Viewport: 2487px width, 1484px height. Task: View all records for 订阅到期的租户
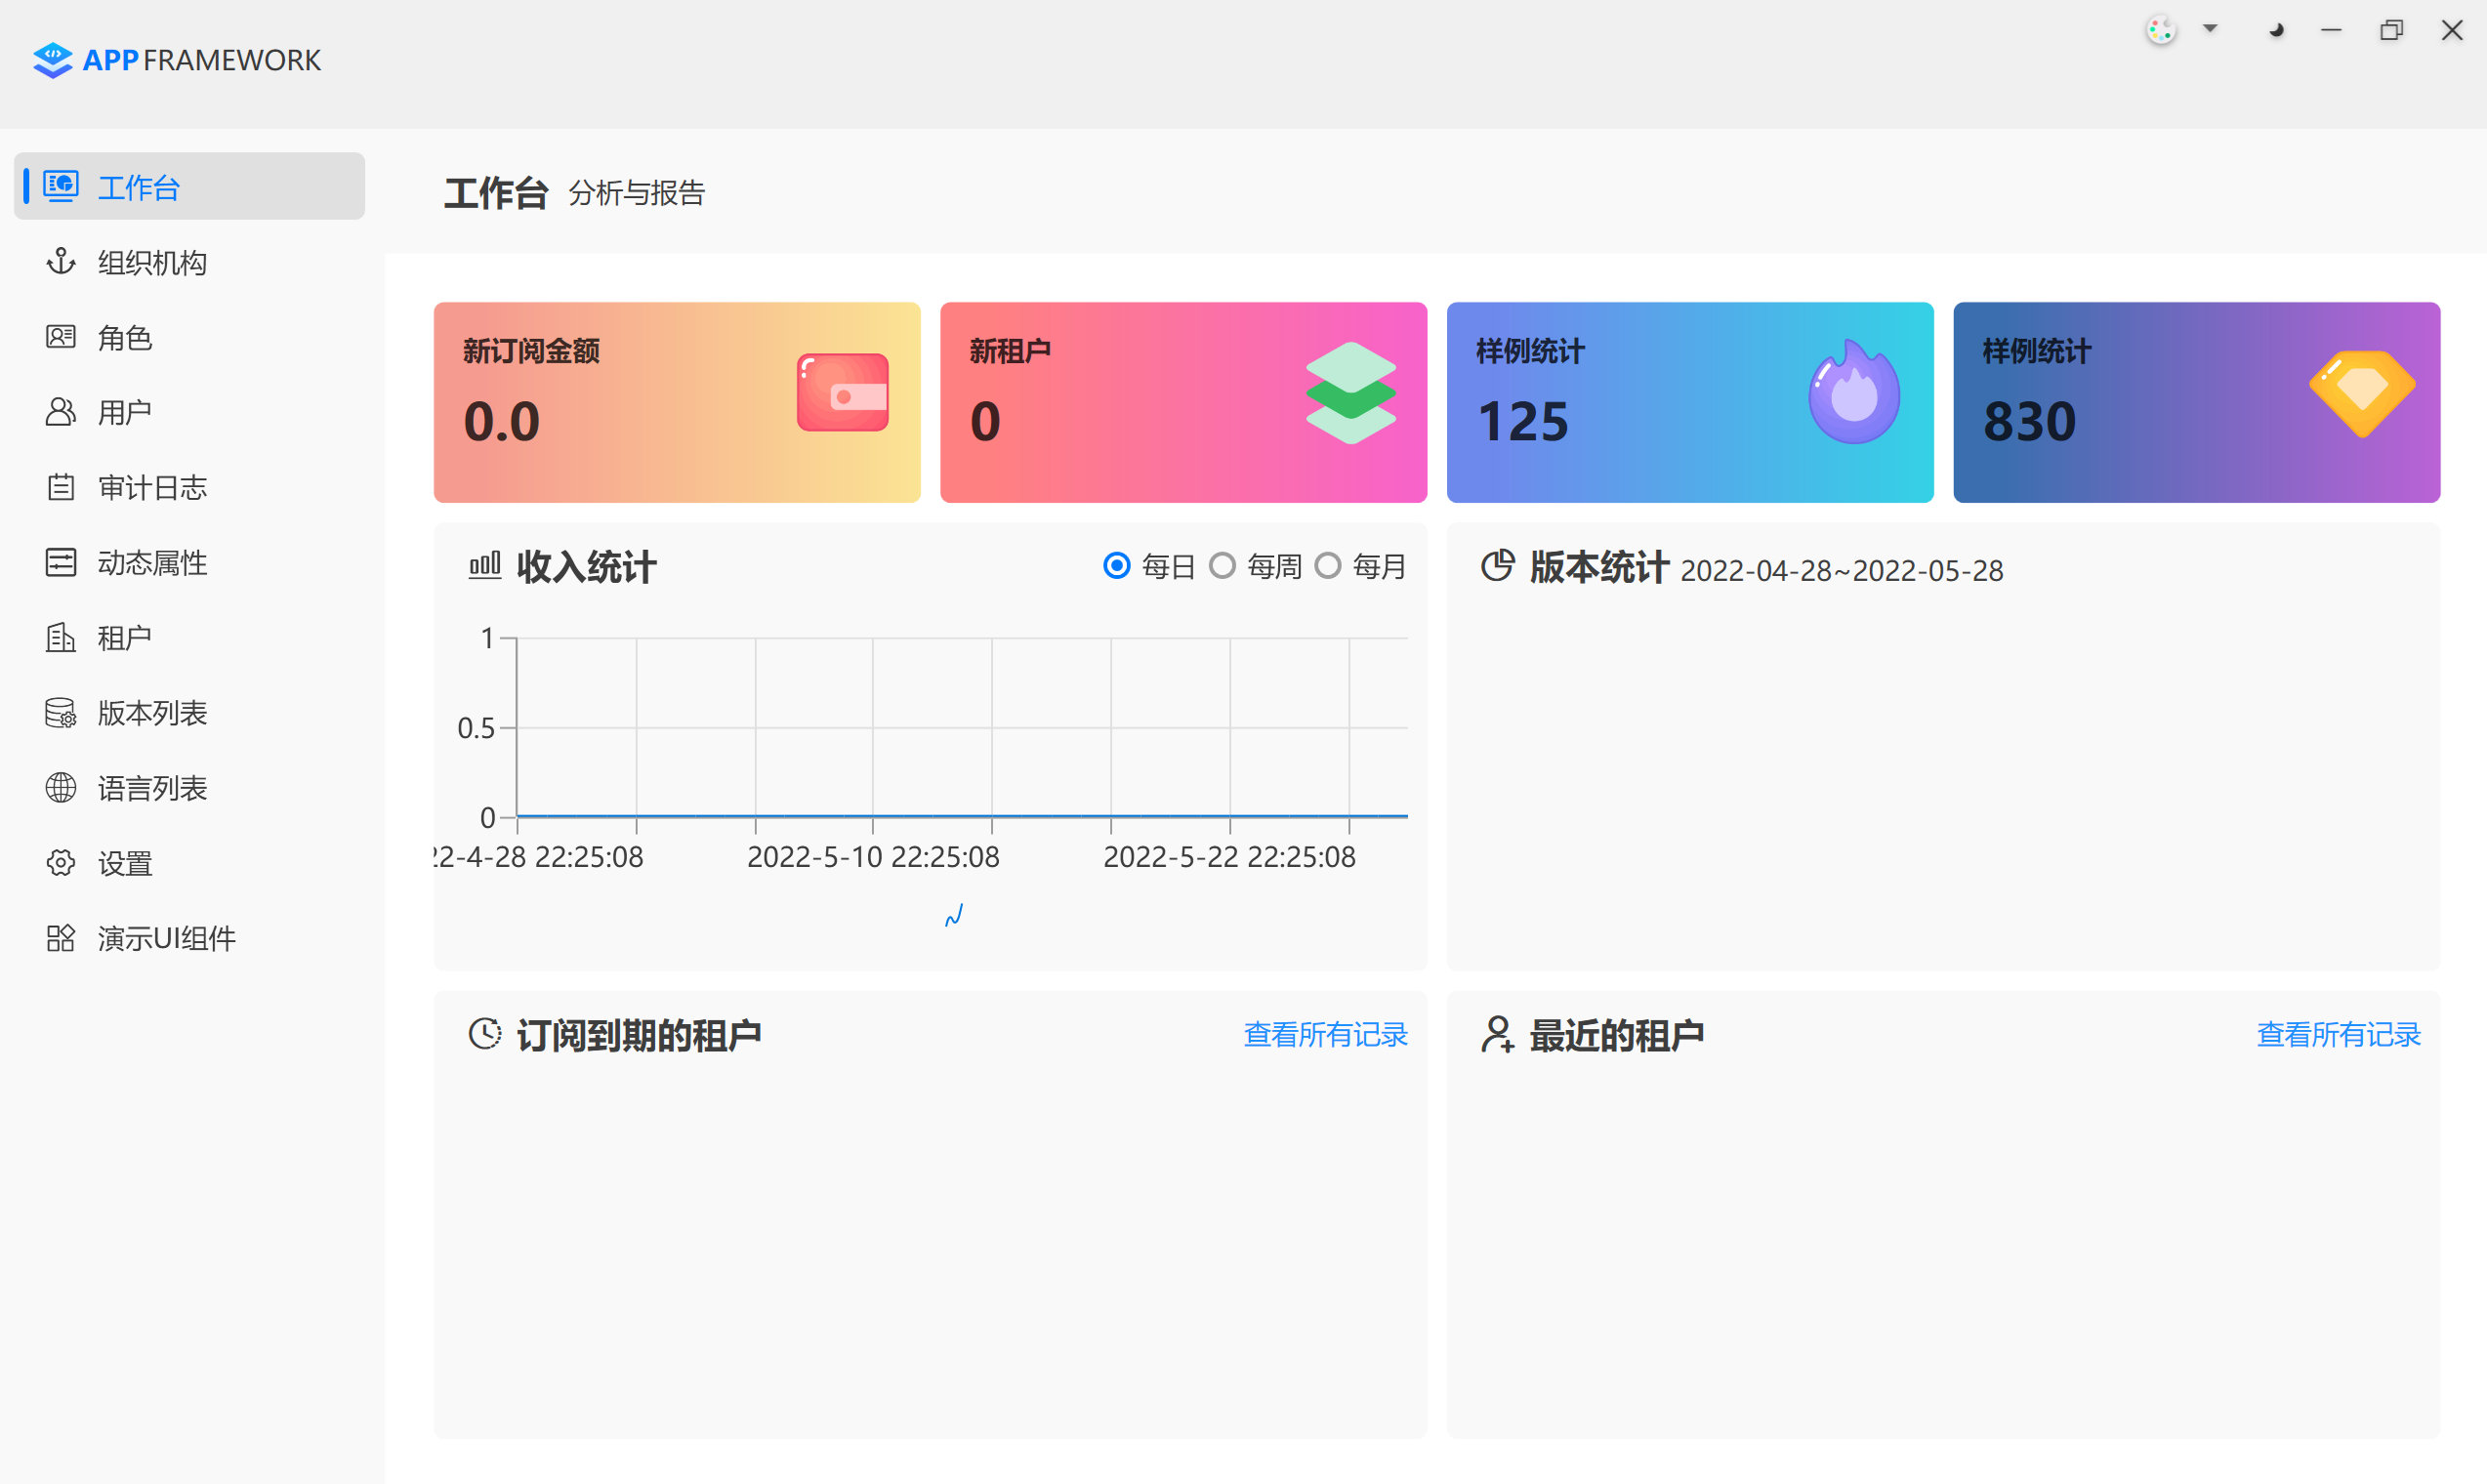[1325, 1034]
